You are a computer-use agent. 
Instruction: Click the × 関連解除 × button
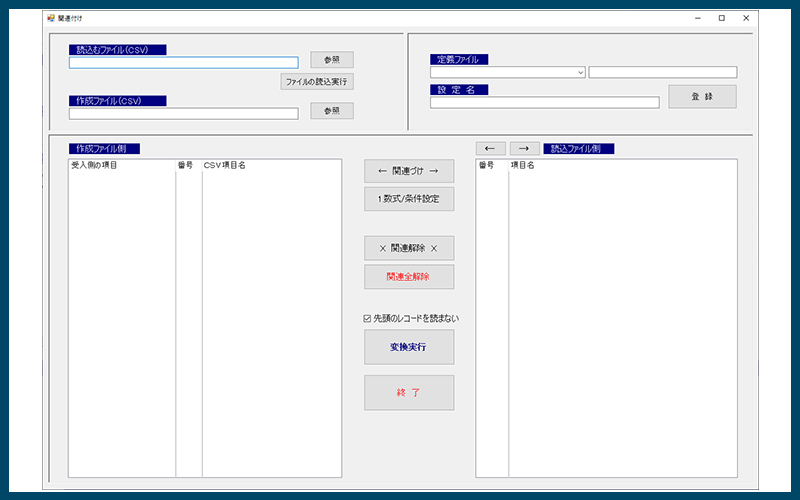click(408, 247)
